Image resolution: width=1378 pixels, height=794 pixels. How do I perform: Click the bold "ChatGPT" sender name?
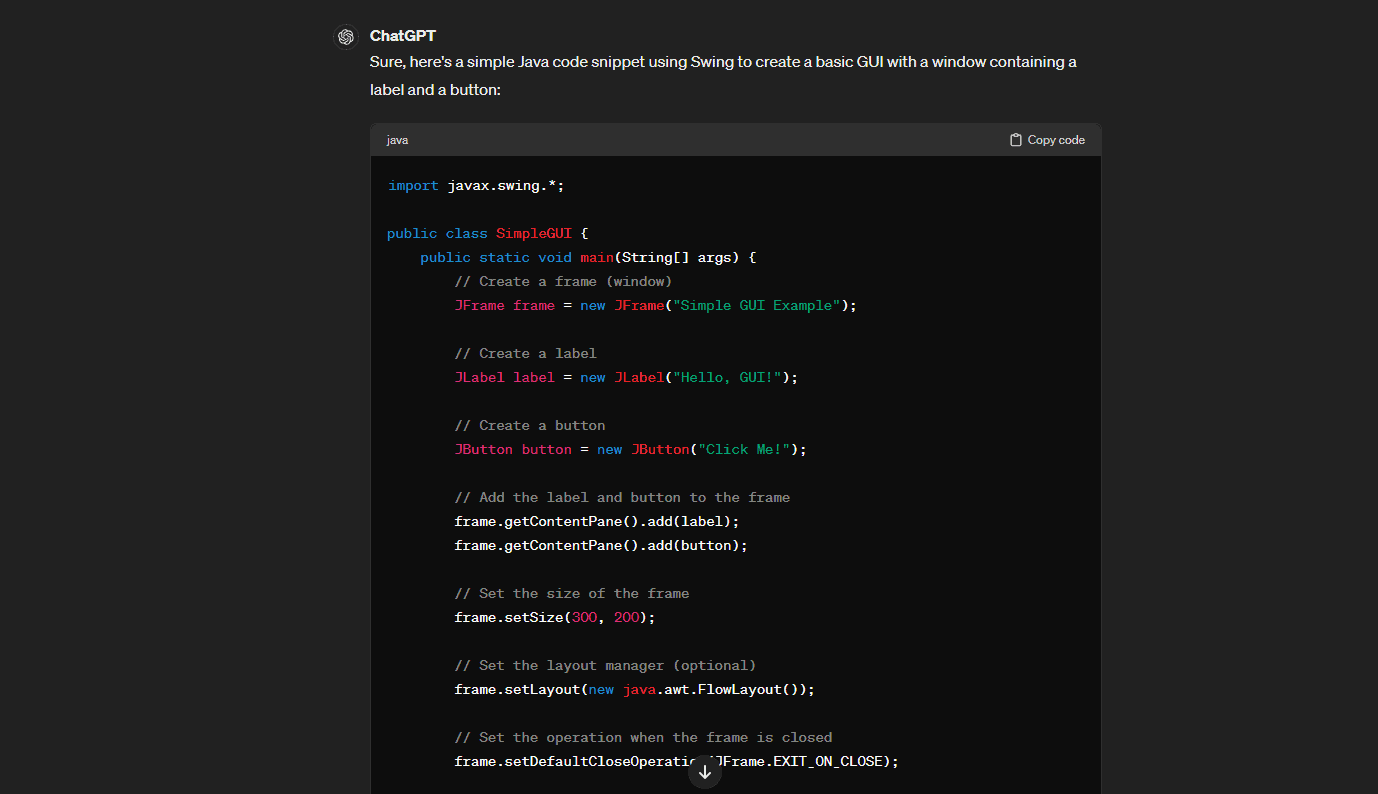(x=402, y=36)
